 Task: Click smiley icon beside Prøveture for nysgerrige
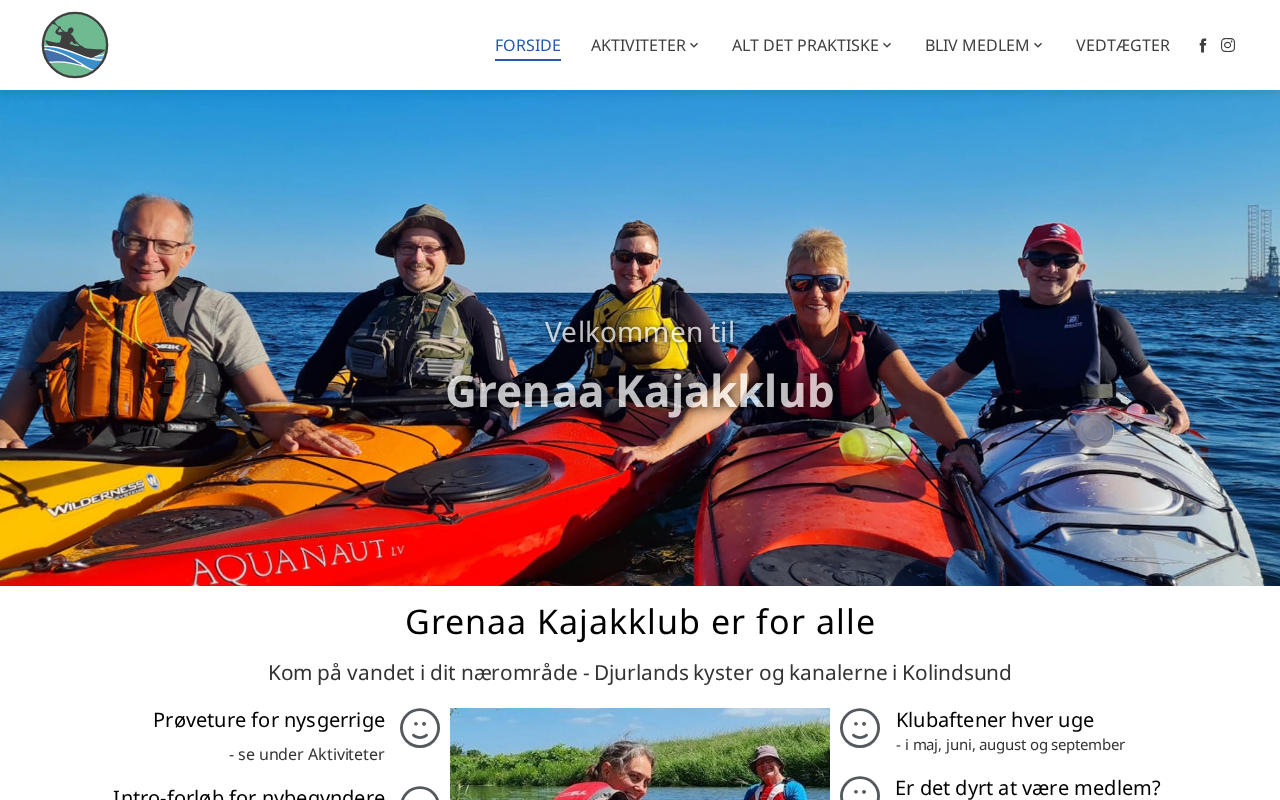pyautogui.click(x=420, y=728)
